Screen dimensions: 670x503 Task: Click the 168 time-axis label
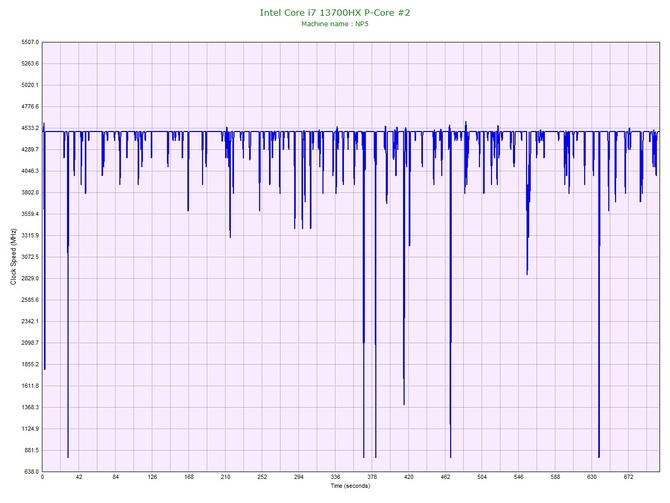point(189,477)
